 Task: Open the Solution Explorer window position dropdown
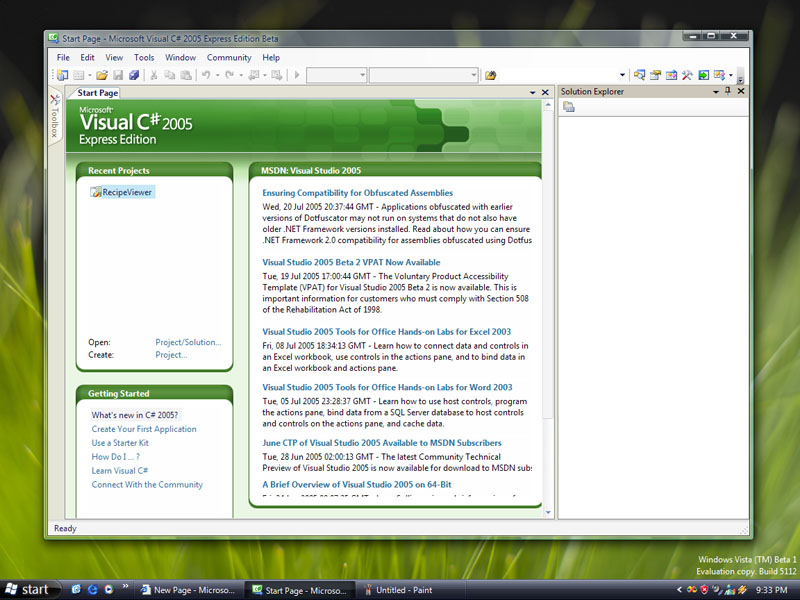716,91
